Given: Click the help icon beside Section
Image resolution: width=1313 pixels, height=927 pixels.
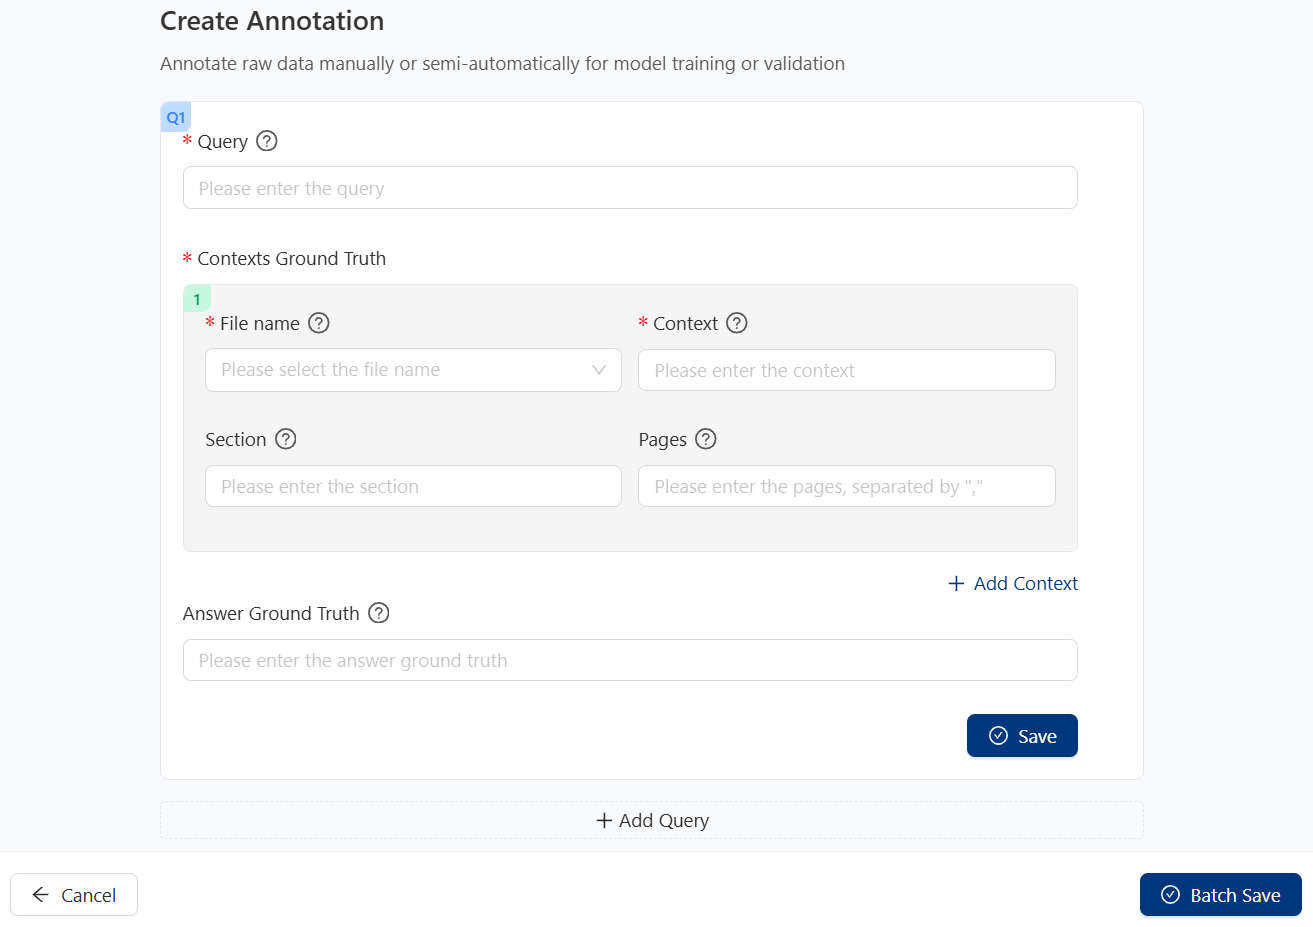Looking at the screenshot, I should click(286, 439).
